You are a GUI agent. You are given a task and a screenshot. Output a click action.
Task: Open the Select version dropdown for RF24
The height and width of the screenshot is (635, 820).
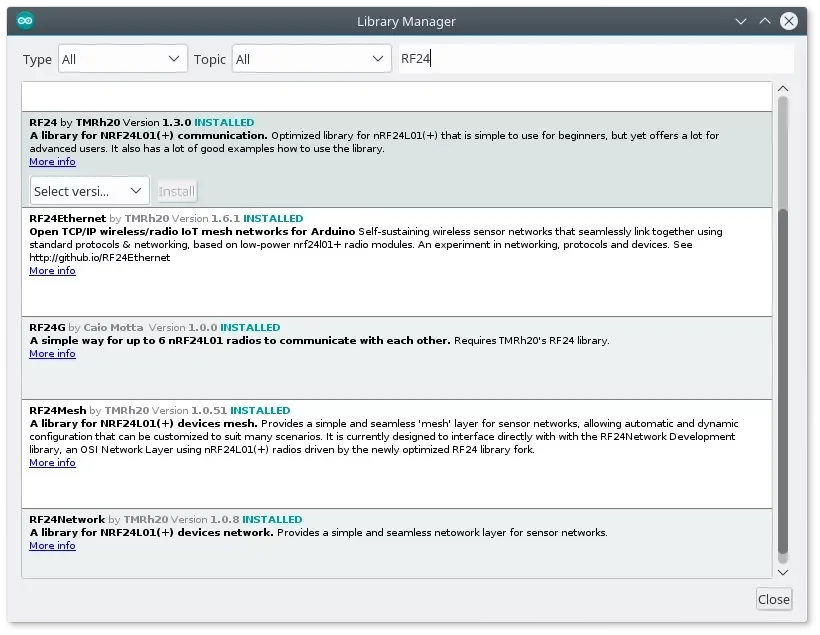89,191
